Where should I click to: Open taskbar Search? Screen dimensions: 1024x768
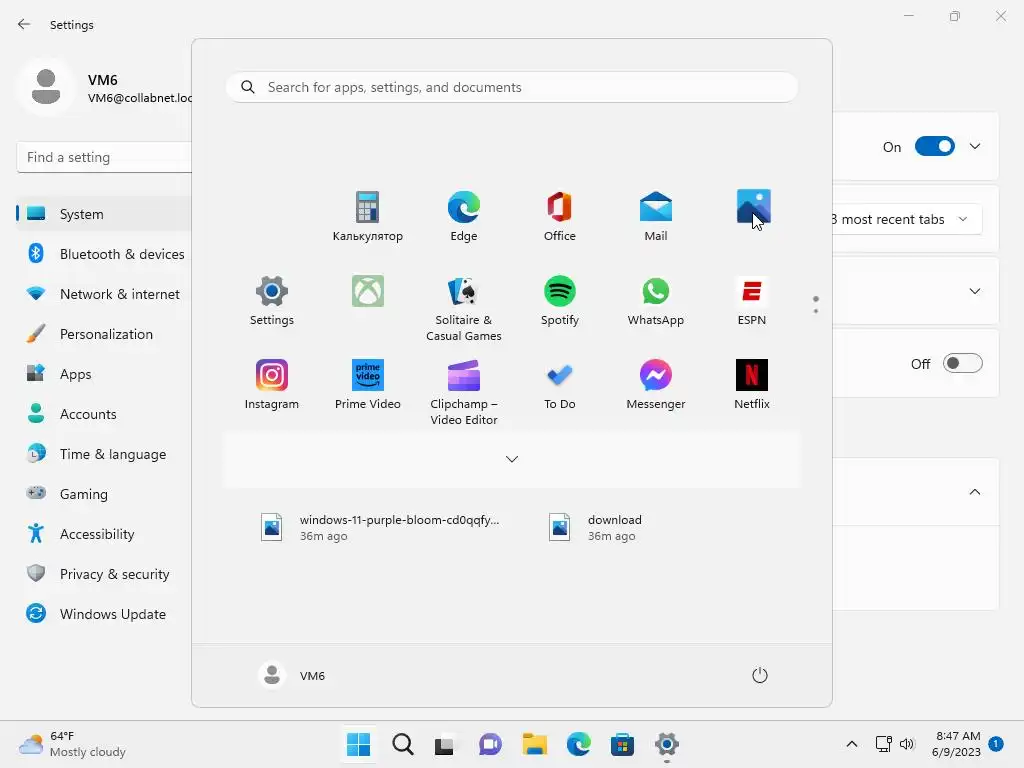(x=402, y=744)
